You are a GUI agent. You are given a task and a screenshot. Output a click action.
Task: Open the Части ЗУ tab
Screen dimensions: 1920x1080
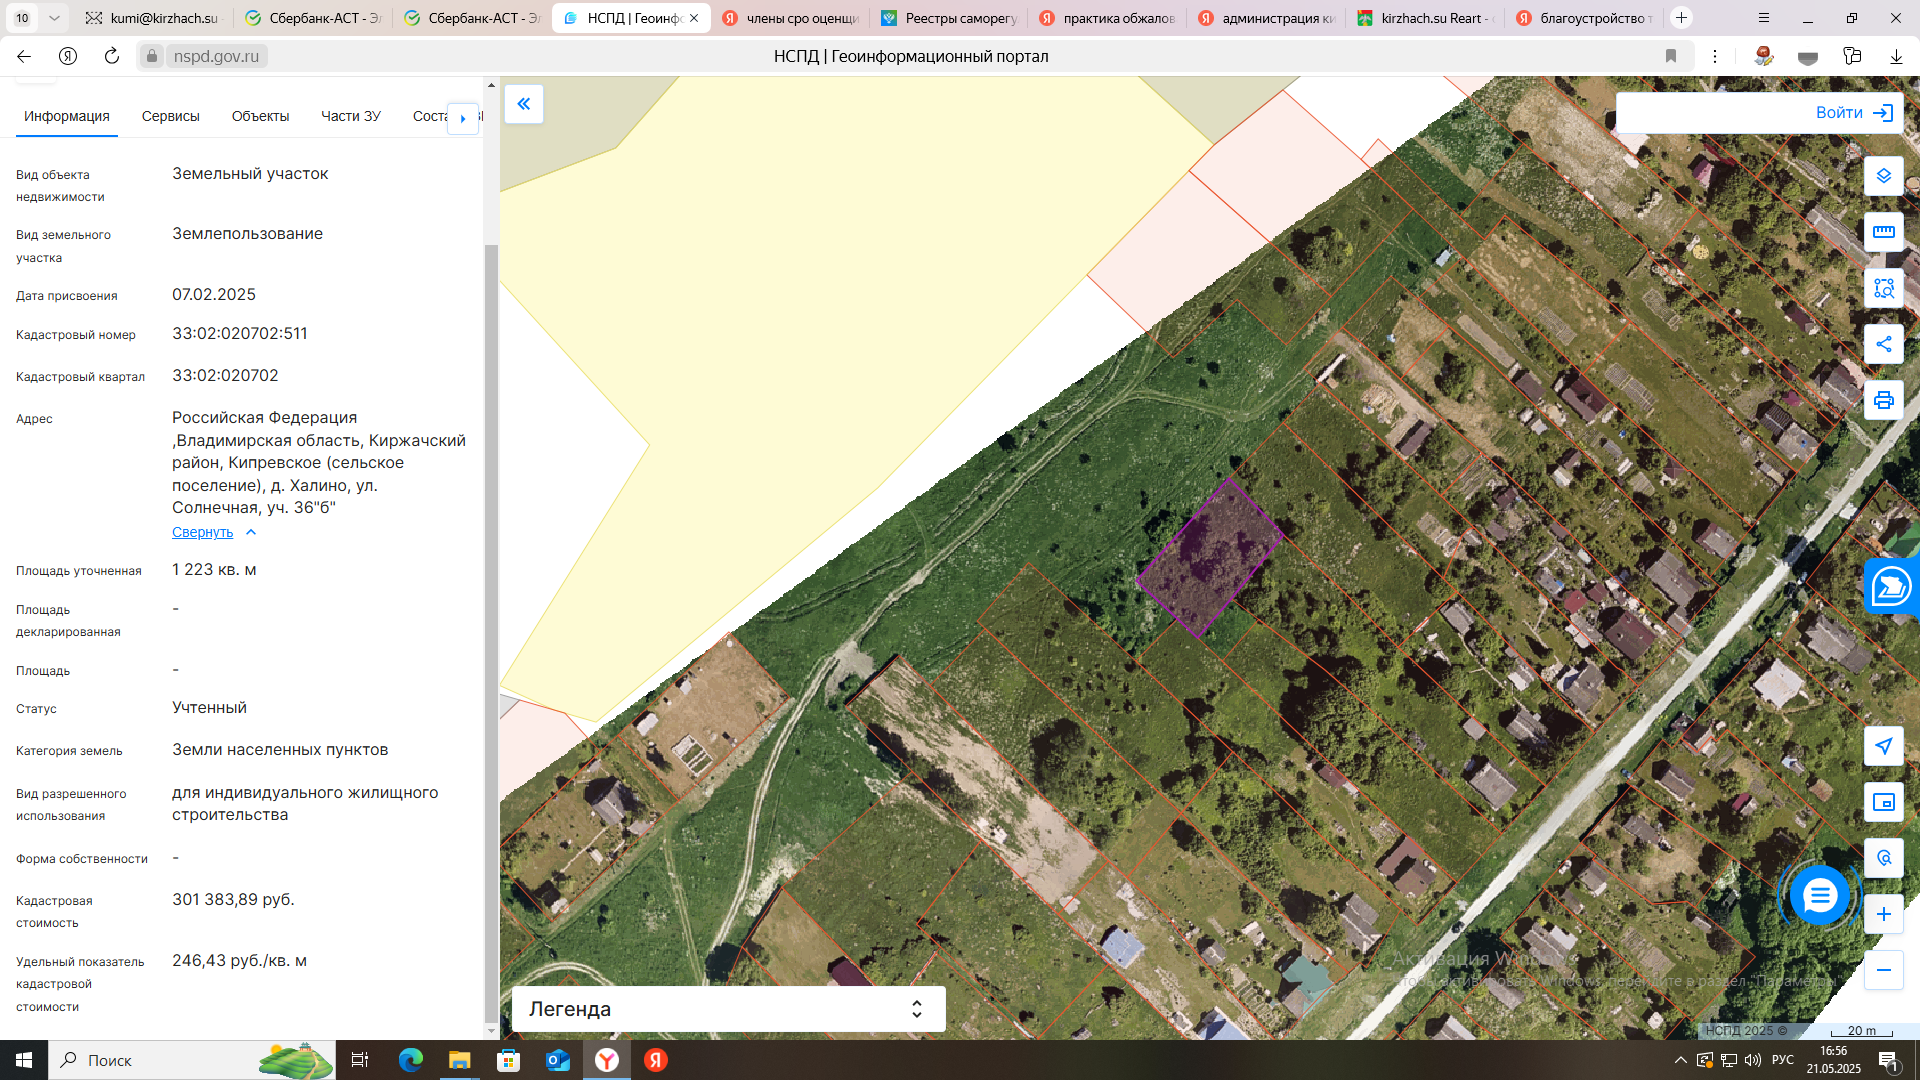pos(350,116)
